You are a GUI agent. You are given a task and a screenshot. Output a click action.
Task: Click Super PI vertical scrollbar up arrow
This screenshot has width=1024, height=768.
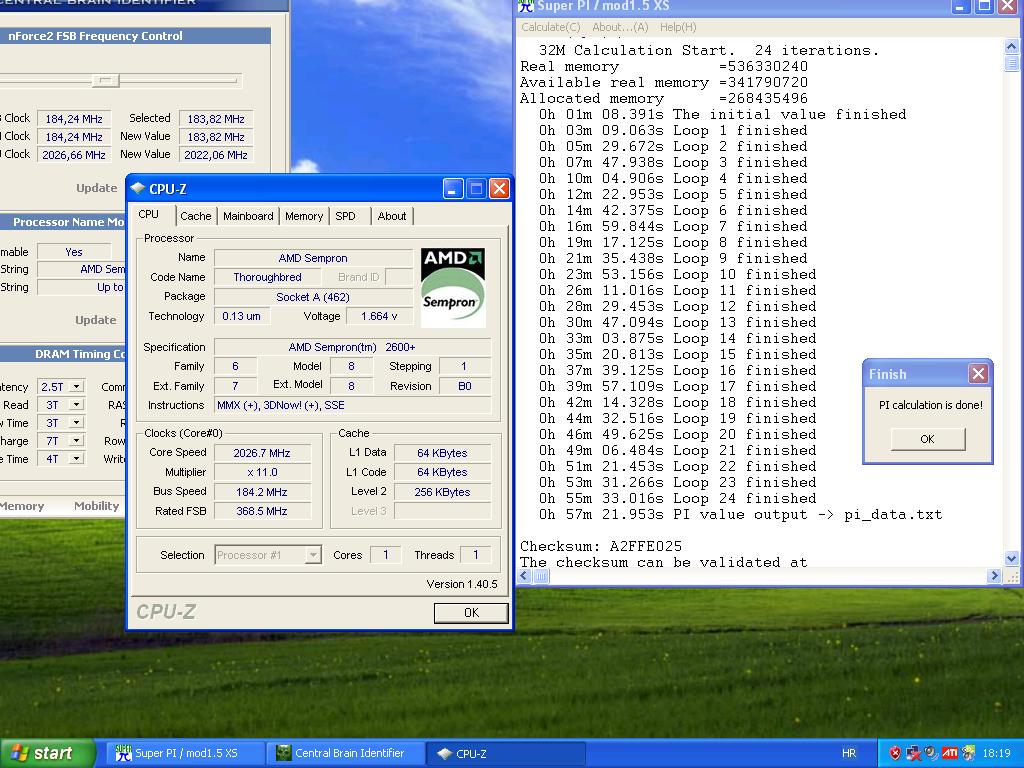[1011, 46]
